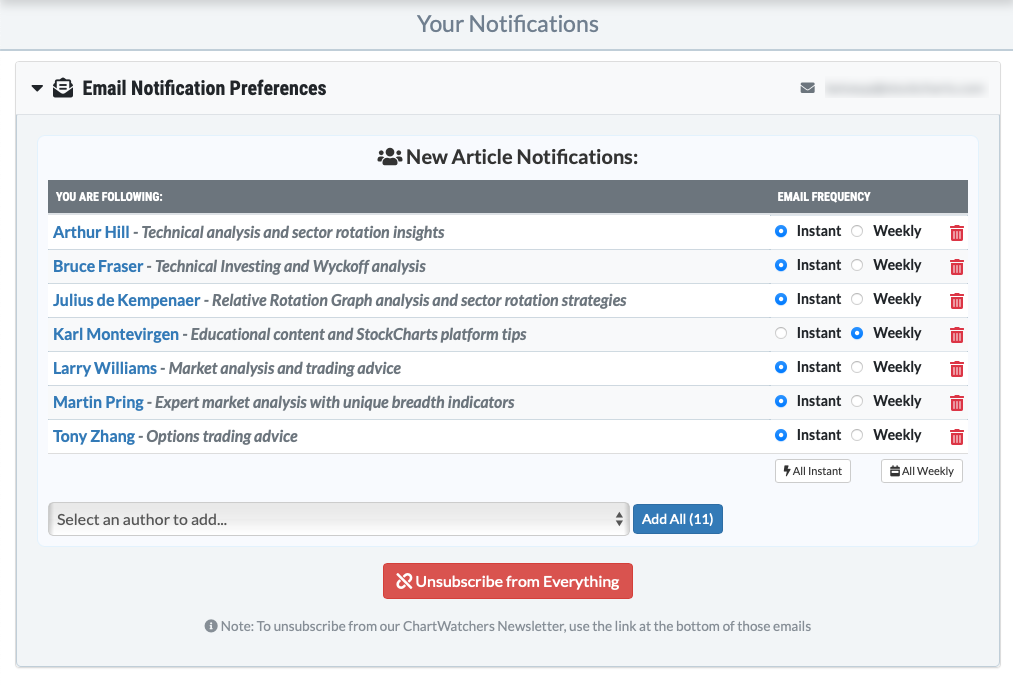Remove Larry Williams via trash icon
This screenshot has height=685, width=1013.
click(956, 369)
